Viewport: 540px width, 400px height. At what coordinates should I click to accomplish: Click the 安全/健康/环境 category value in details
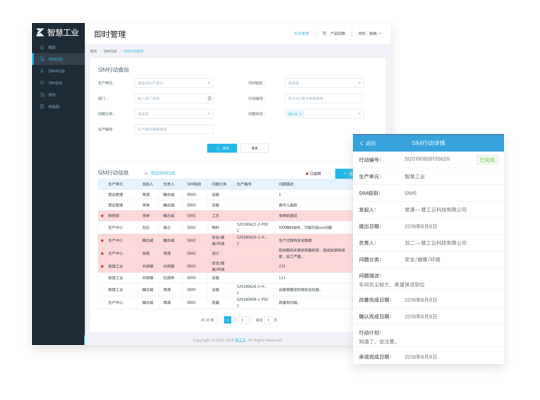click(422, 260)
